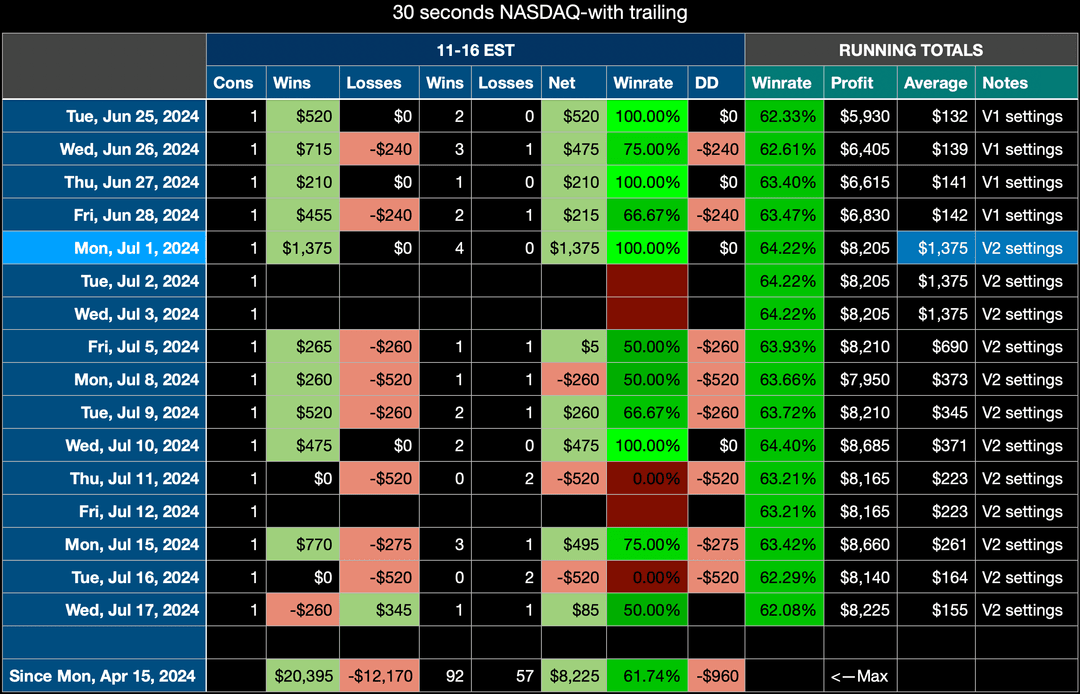Viewport: 1080px width, 694px height.
Task: Click the "Notes" column header
Action: pyautogui.click(x=1026, y=83)
